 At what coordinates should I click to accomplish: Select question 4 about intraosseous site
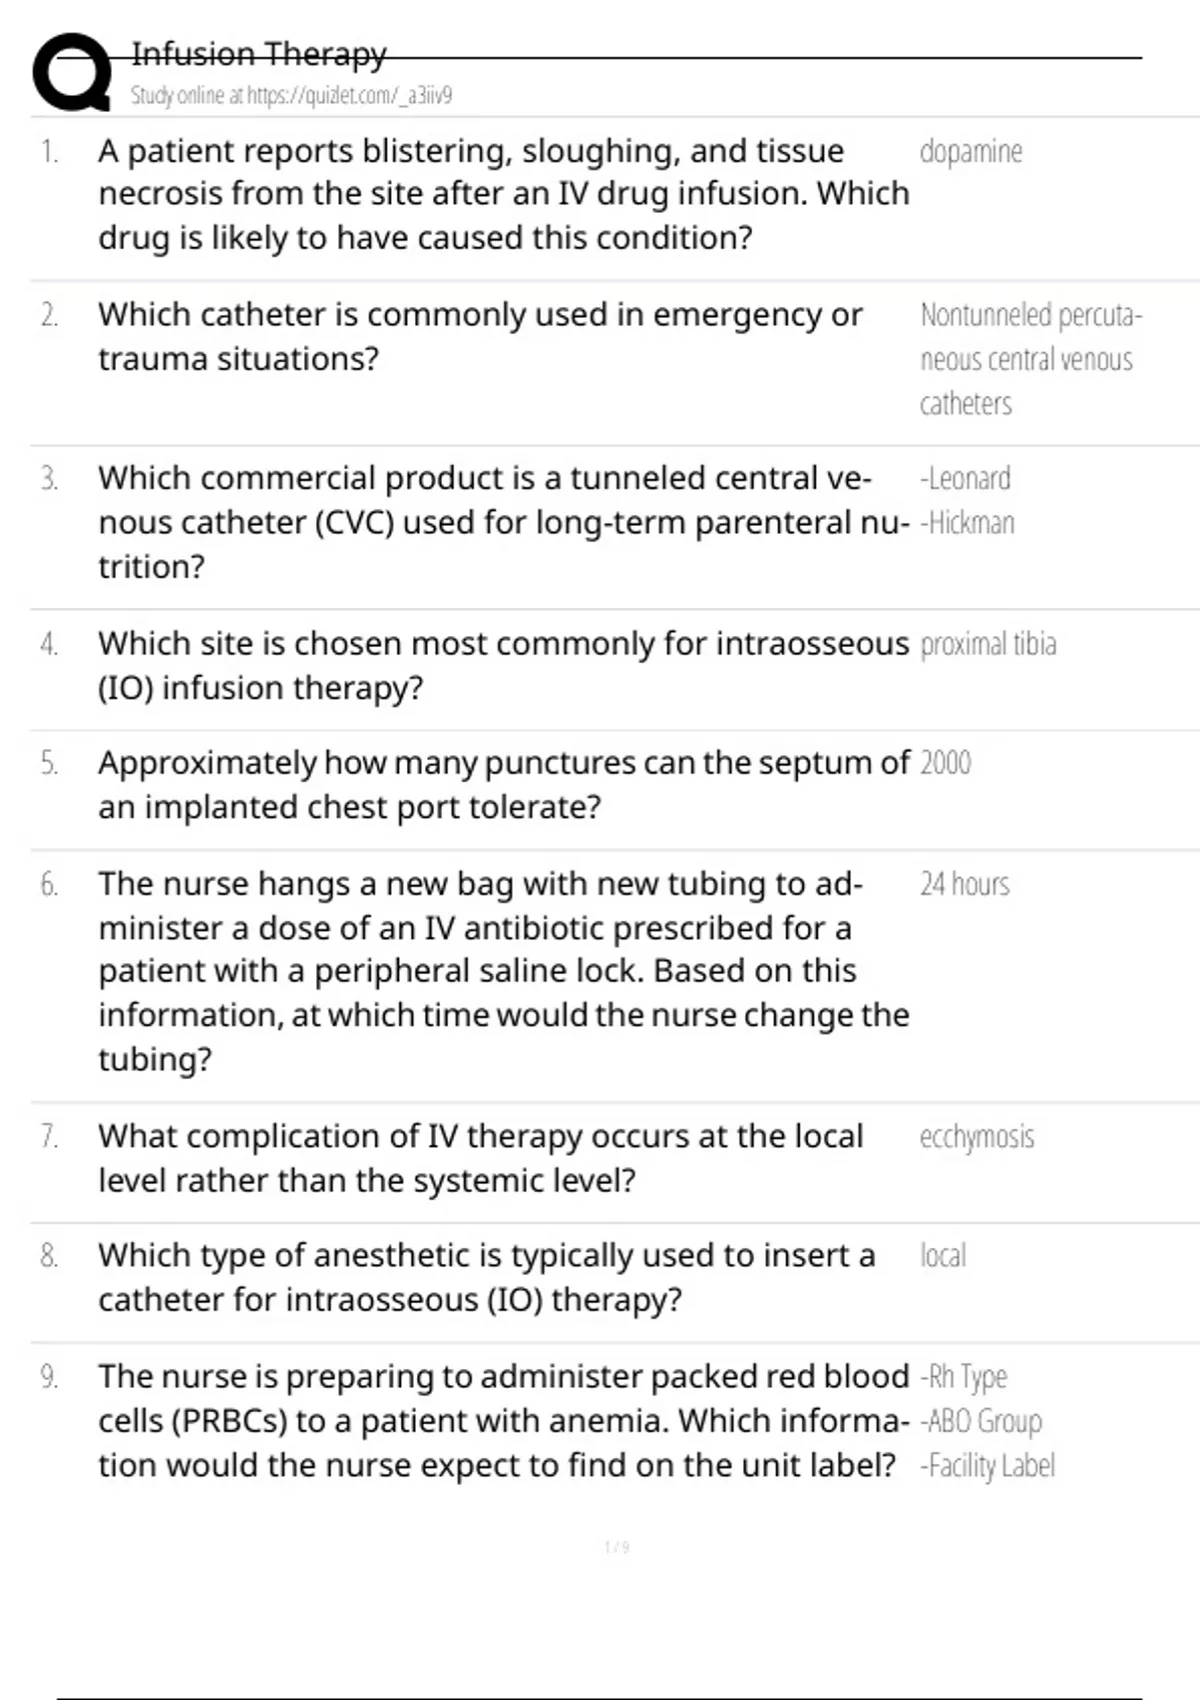tap(503, 665)
